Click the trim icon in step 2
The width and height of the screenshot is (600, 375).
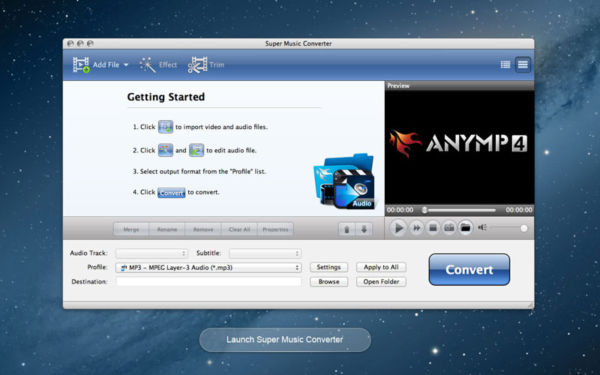(196, 150)
